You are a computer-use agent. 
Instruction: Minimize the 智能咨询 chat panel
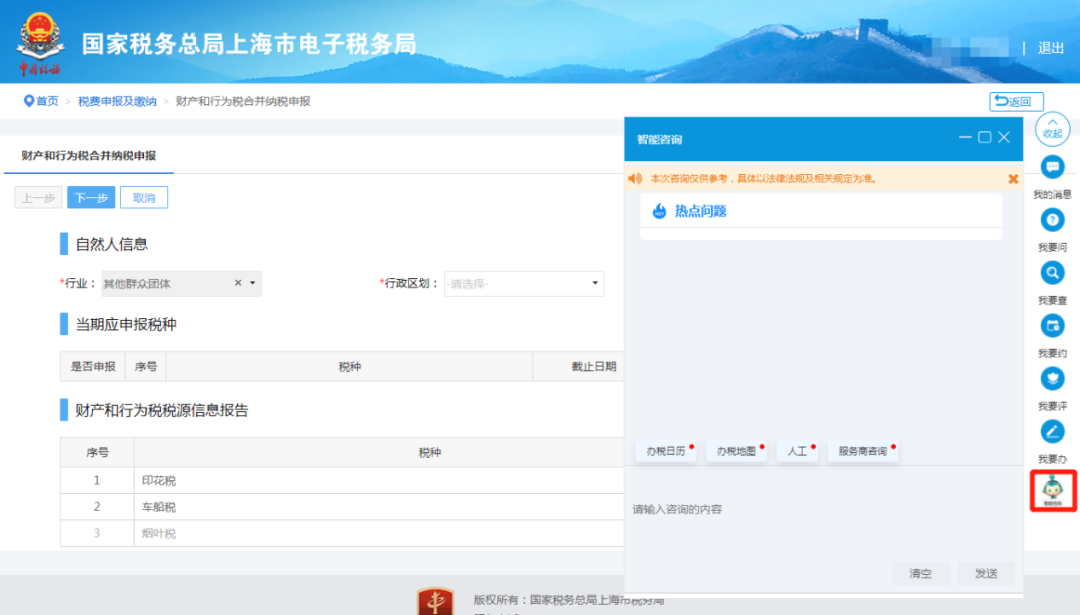pos(965,137)
